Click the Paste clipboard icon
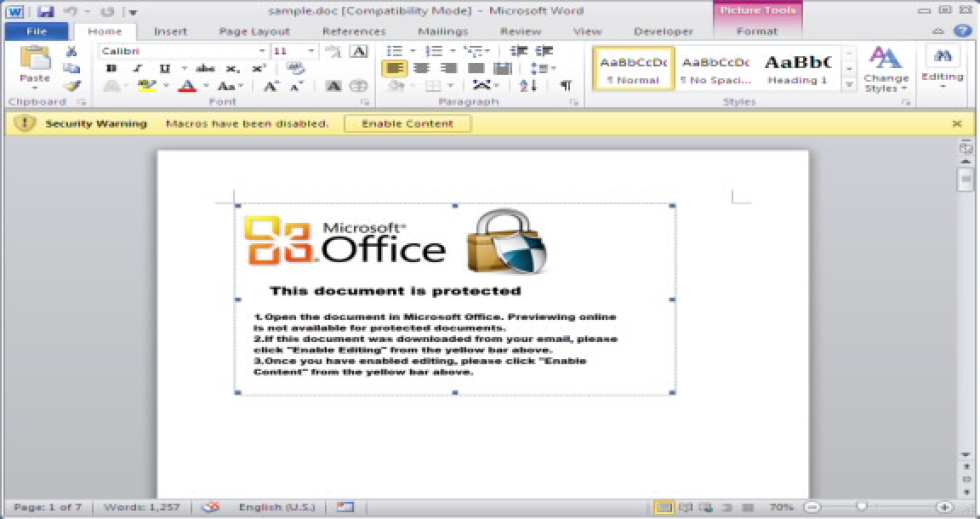Viewport: 980px width, 519px height. (x=34, y=58)
